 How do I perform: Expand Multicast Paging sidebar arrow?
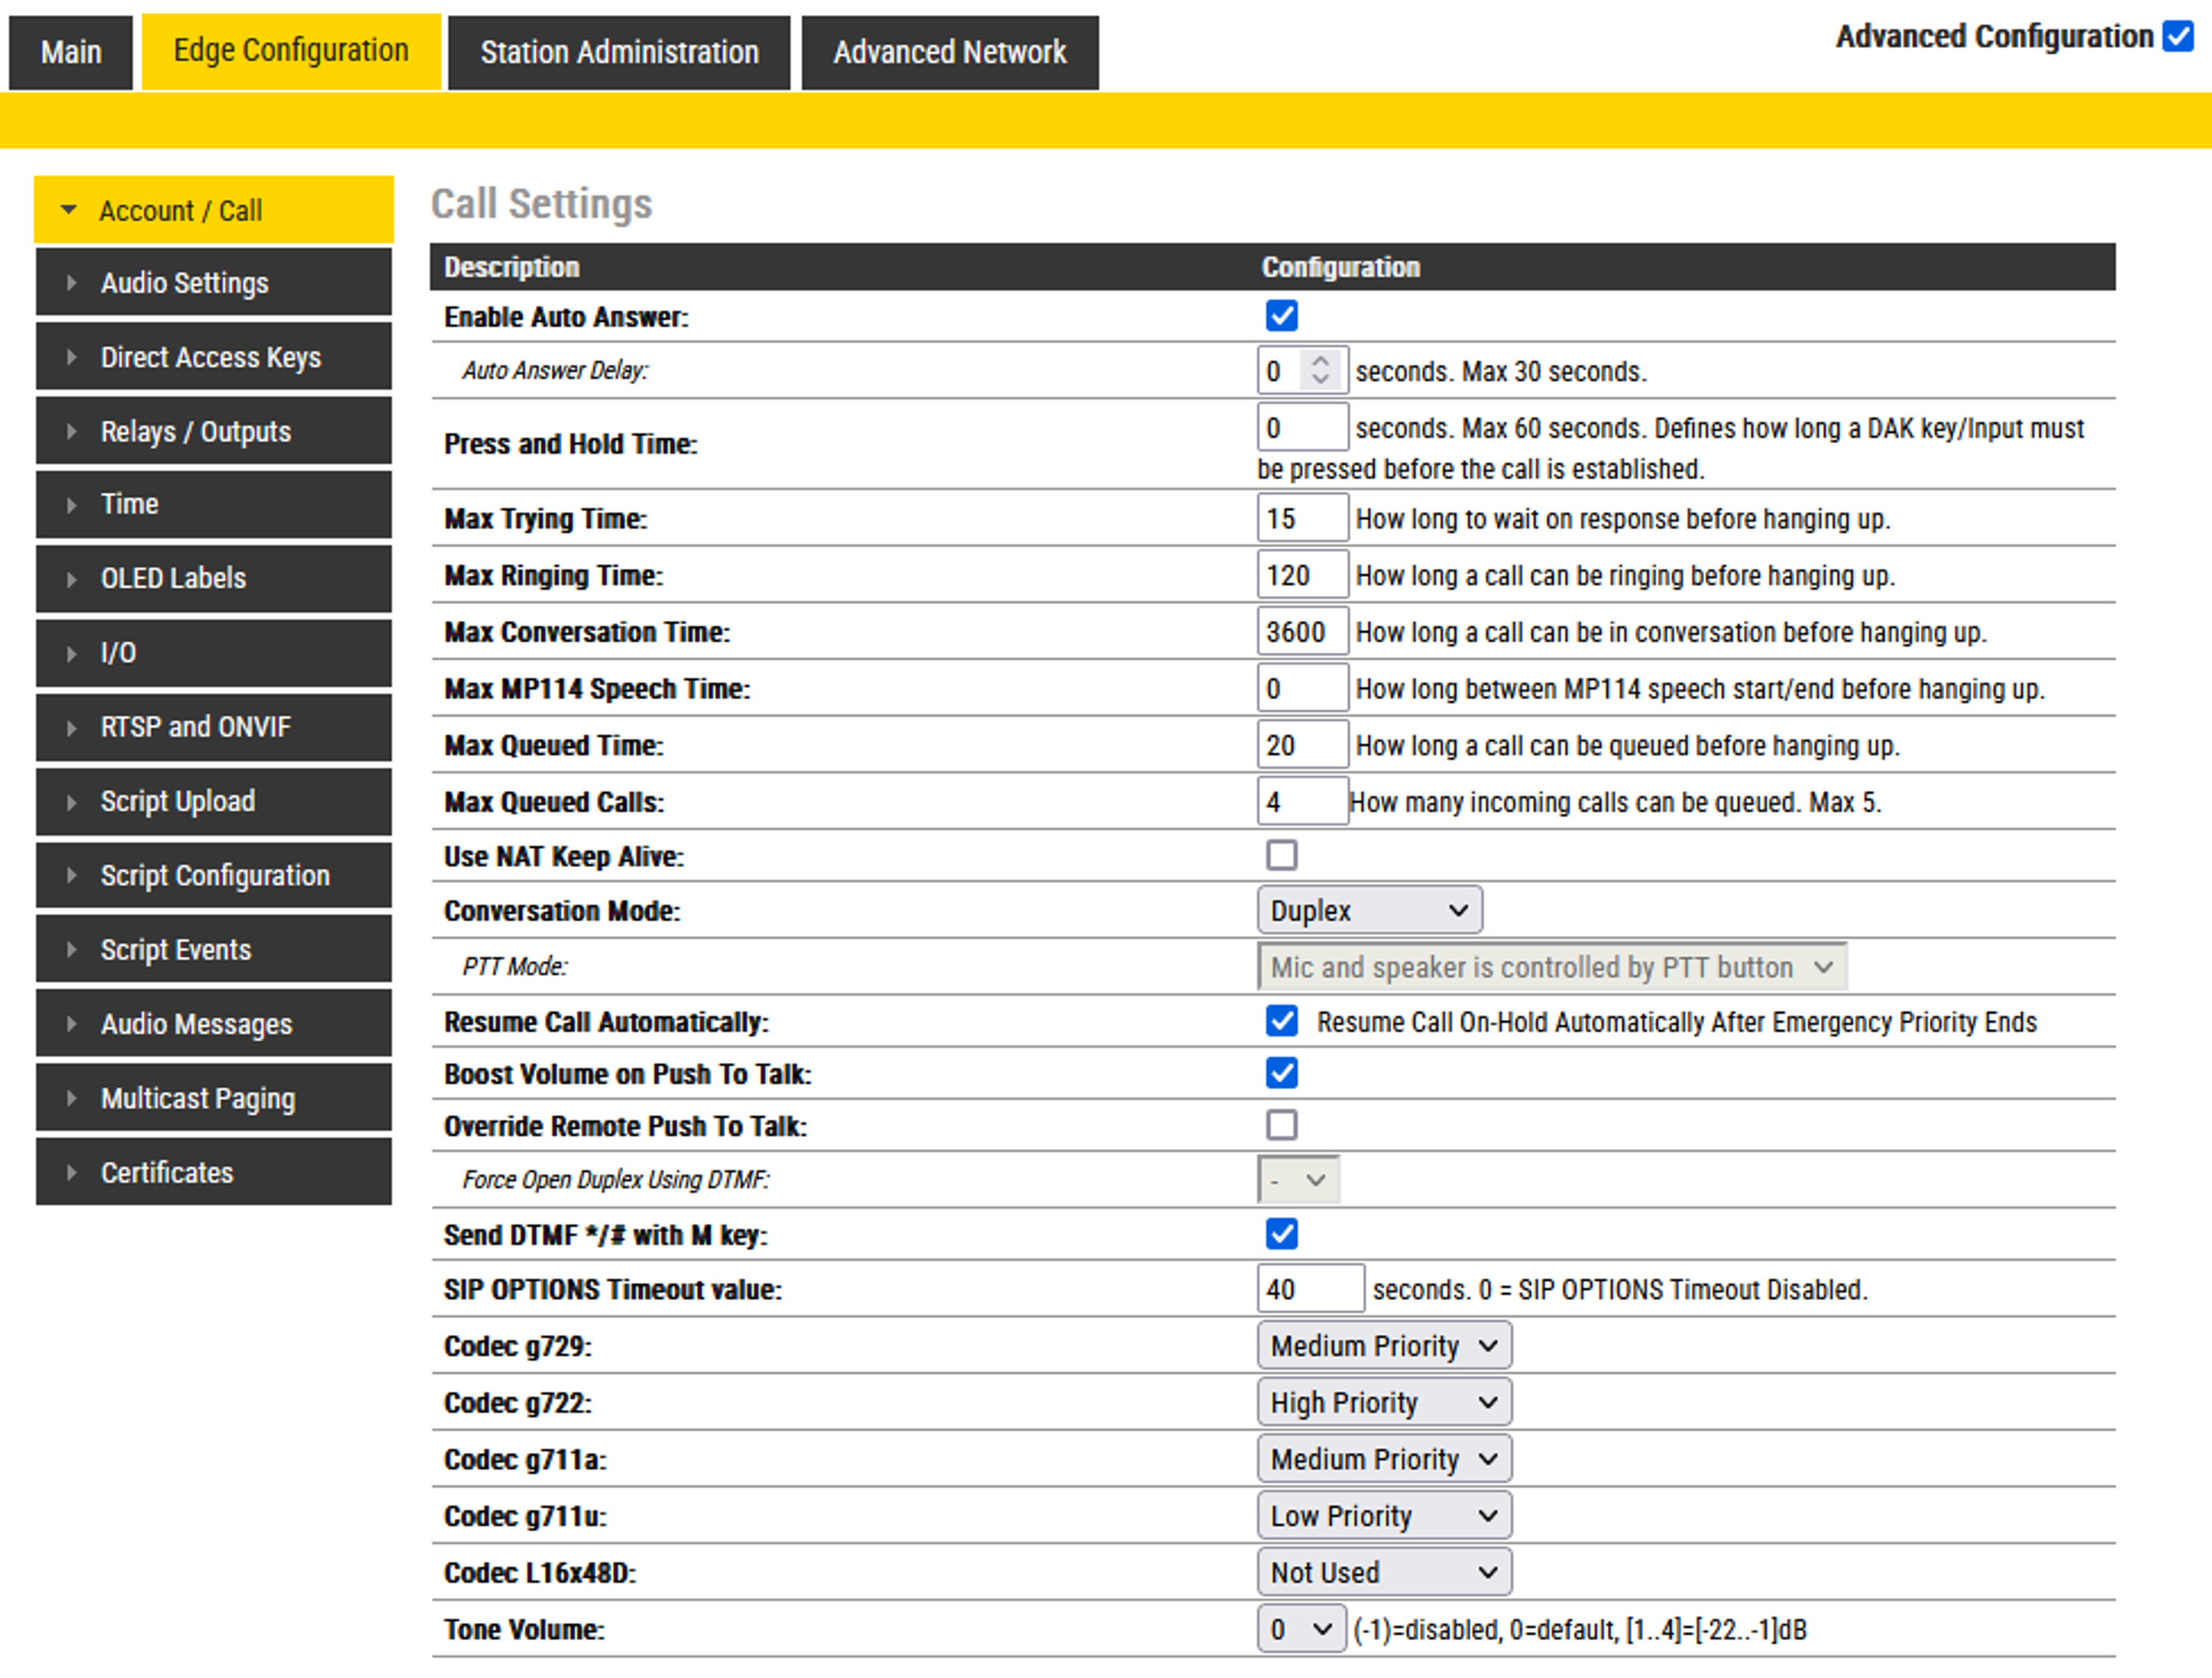(71, 1098)
